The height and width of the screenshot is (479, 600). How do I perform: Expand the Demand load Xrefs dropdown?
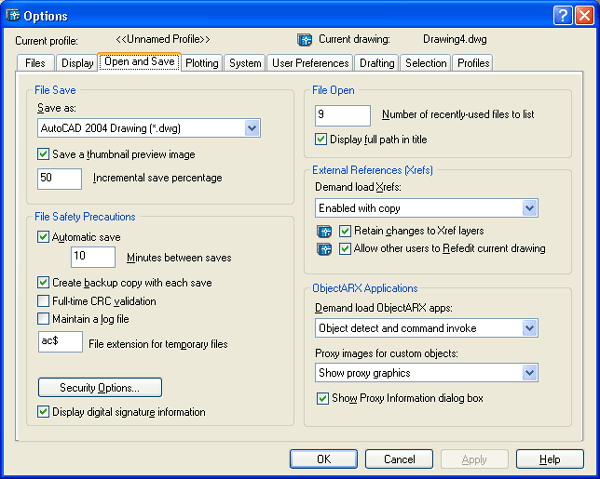click(x=530, y=208)
